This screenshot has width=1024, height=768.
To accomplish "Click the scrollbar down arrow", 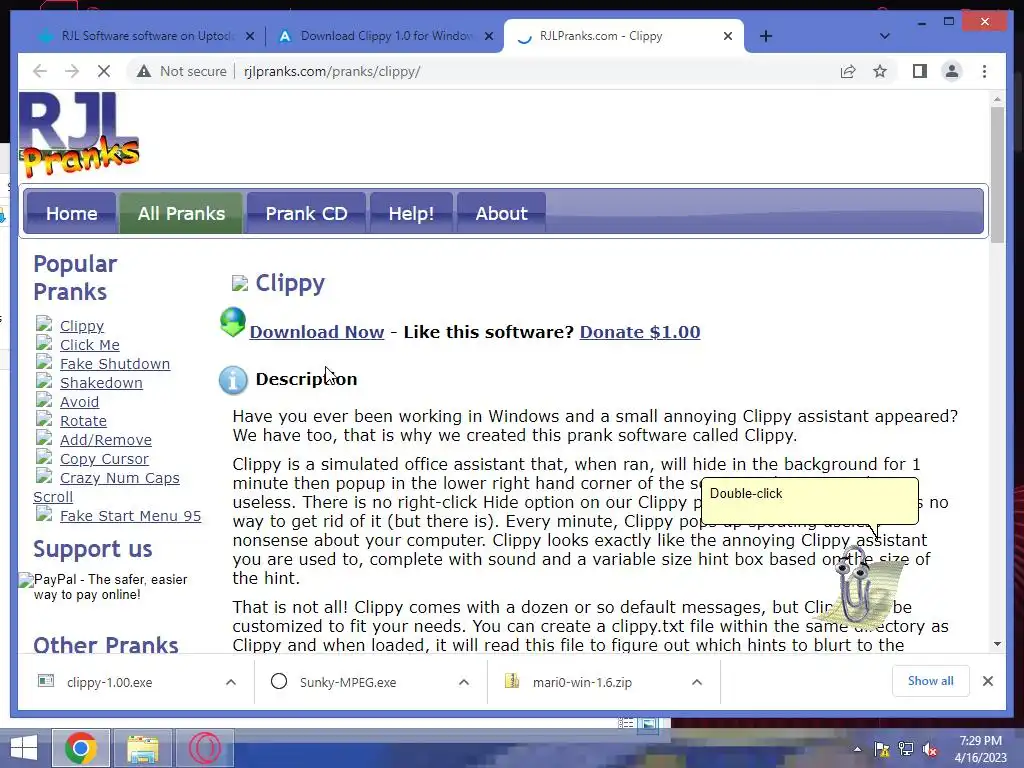I will pos(997,644).
